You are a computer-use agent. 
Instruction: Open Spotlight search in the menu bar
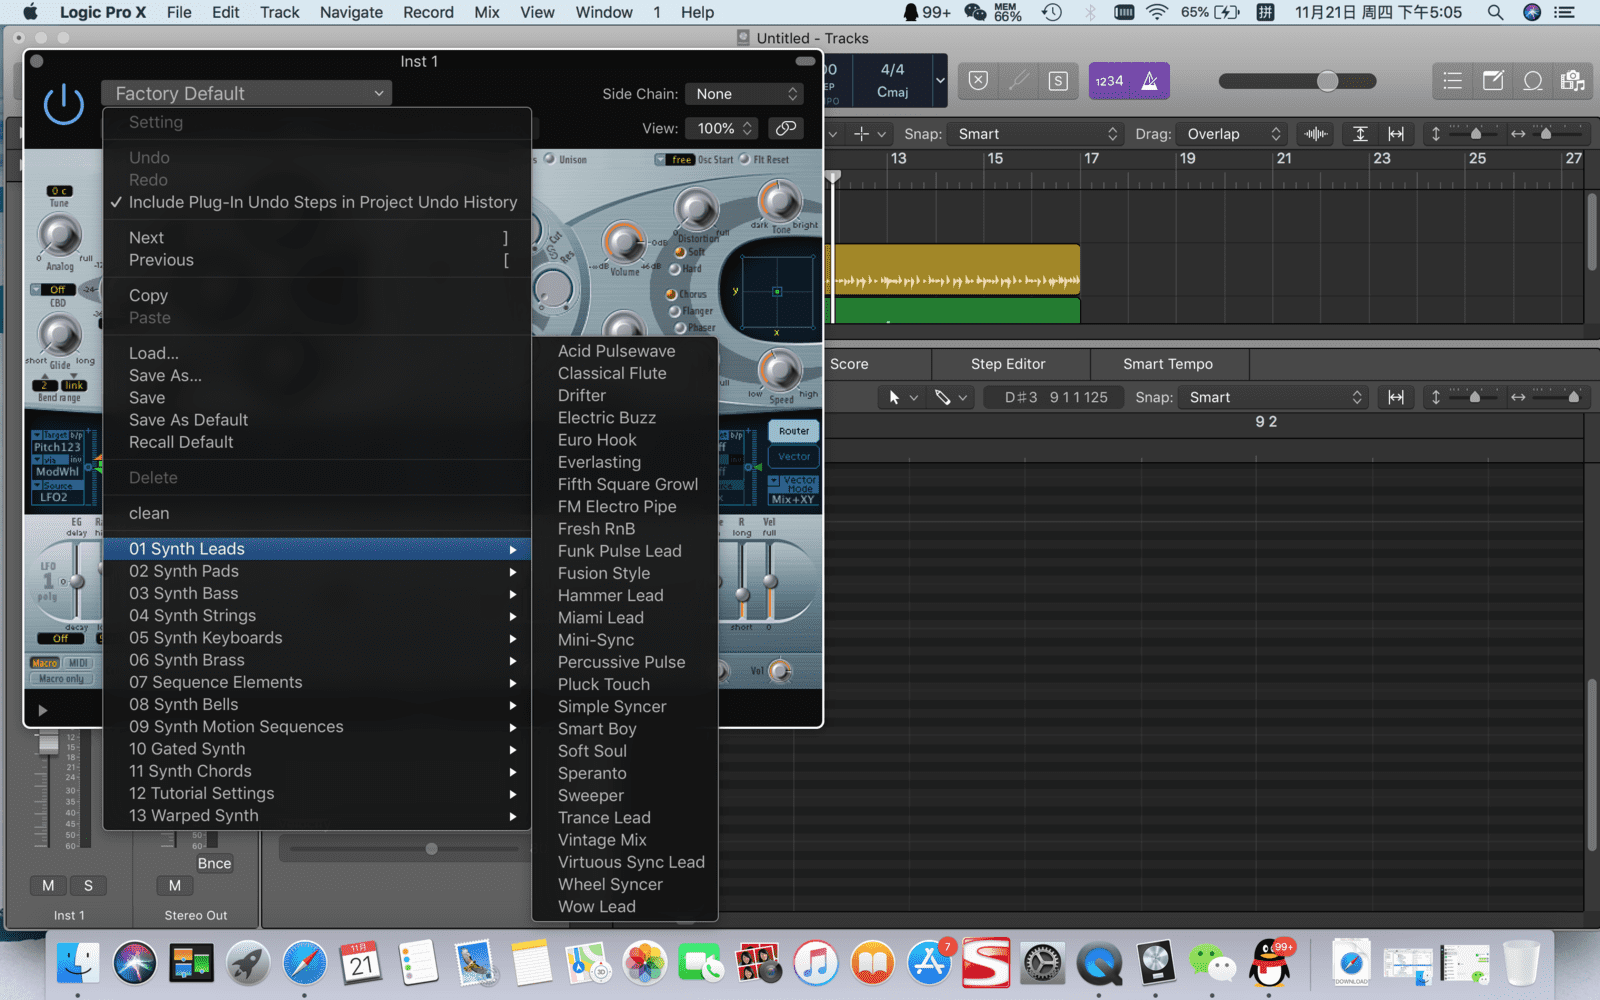tap(1495, 12)
